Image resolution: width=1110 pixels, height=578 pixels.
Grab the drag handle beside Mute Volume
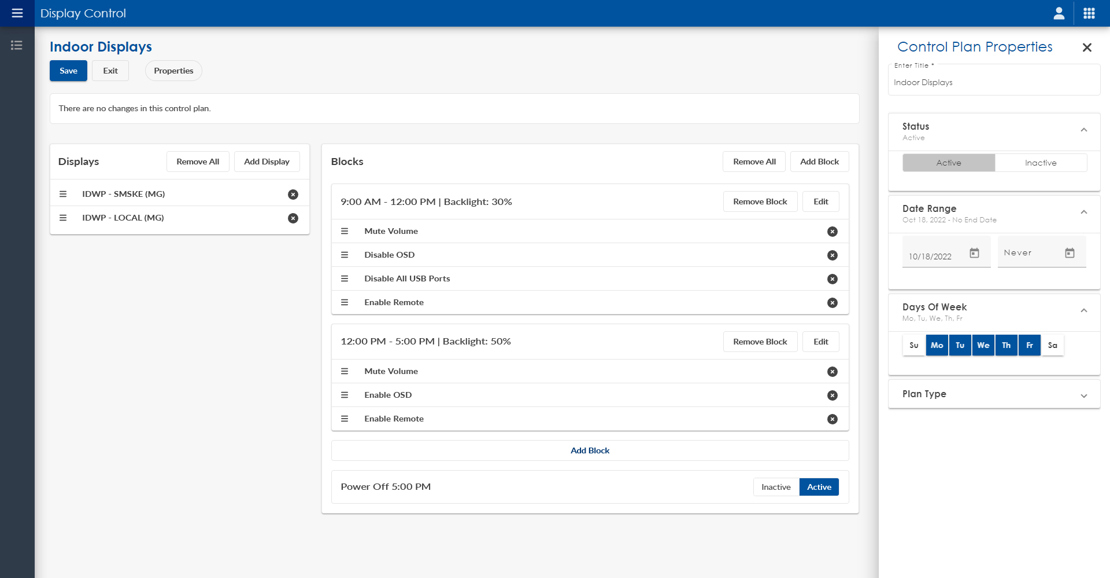coord(346,231)
